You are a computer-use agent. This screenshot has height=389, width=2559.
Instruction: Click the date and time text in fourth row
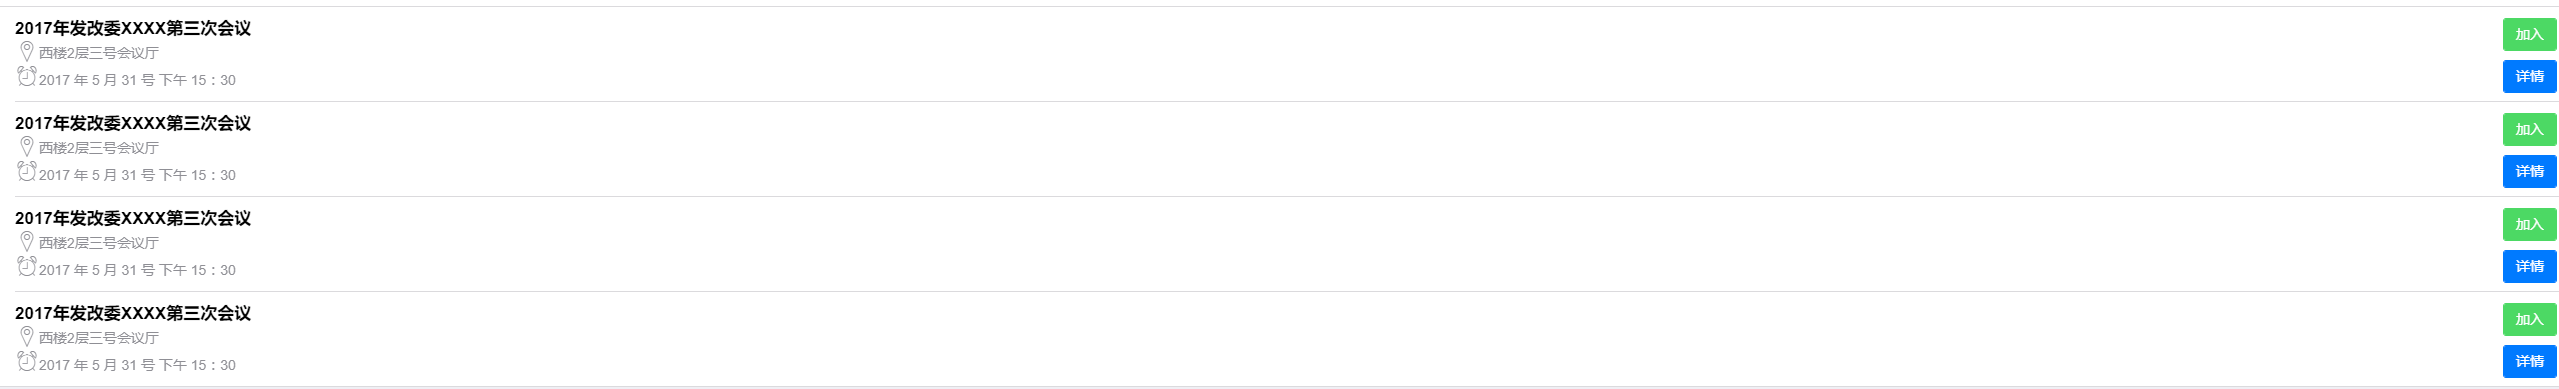(x=137, y=365)
